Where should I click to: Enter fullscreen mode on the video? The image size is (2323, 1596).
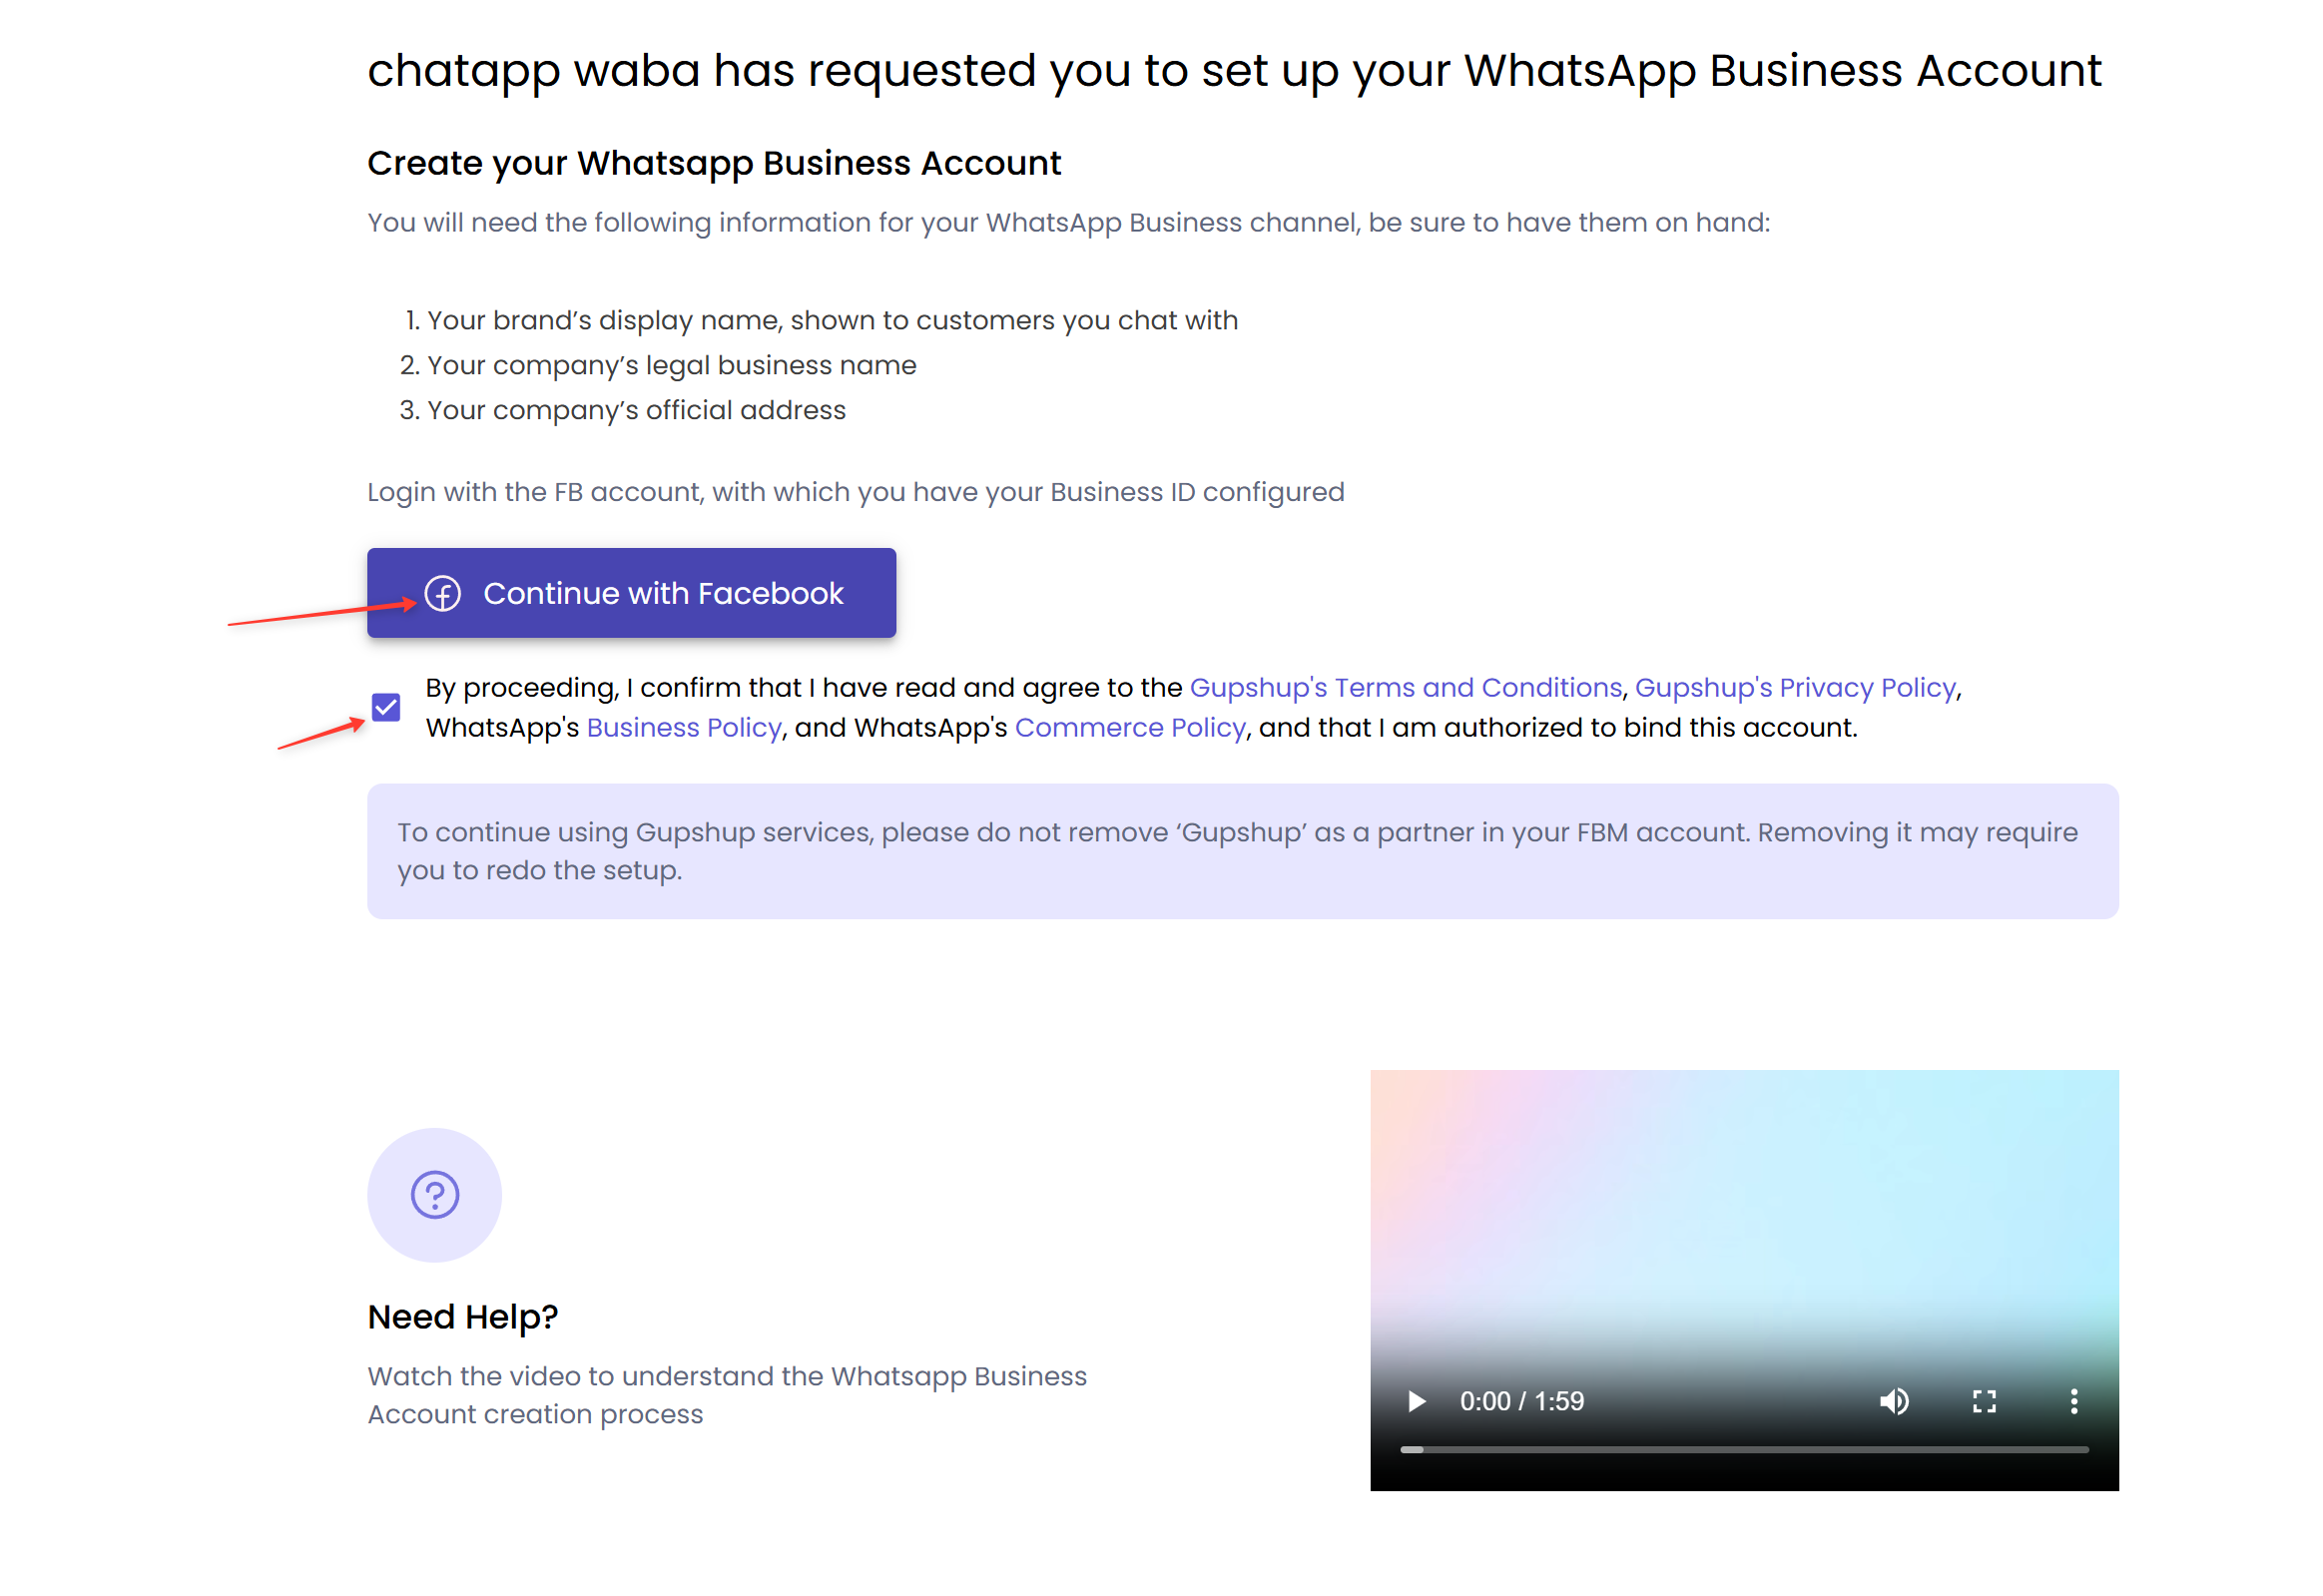pos(1984,1401)
